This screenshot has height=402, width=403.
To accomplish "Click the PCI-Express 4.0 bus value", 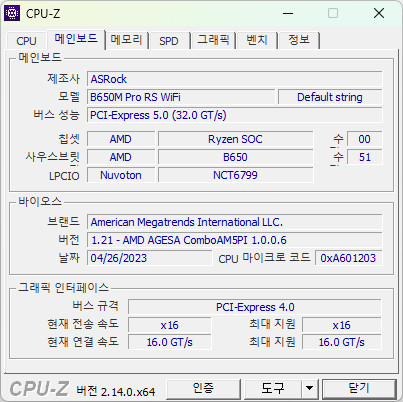I will (x=255, y=307).
